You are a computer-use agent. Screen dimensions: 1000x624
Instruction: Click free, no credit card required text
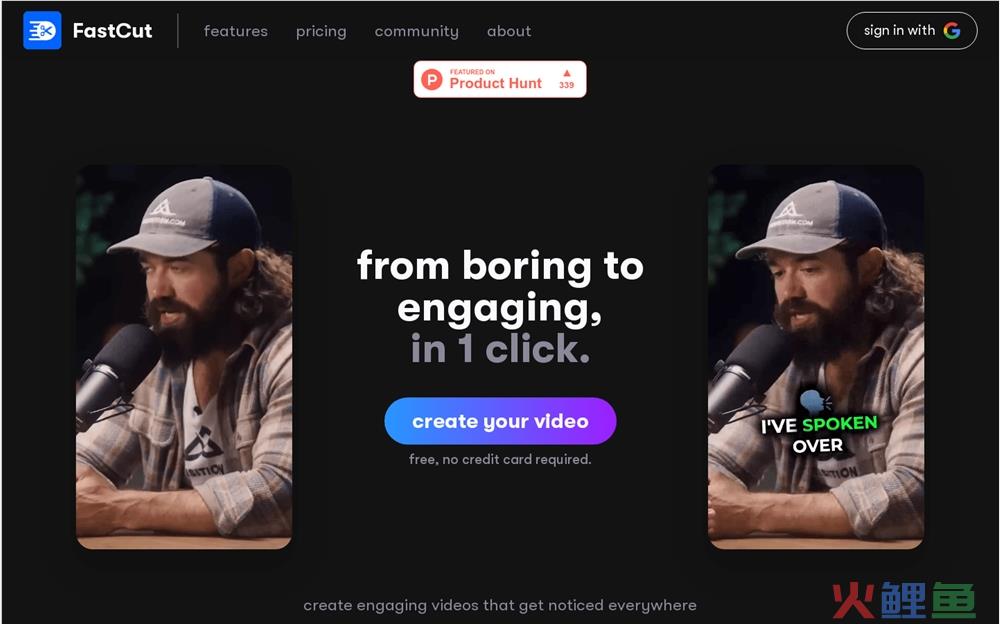(500, 459)
